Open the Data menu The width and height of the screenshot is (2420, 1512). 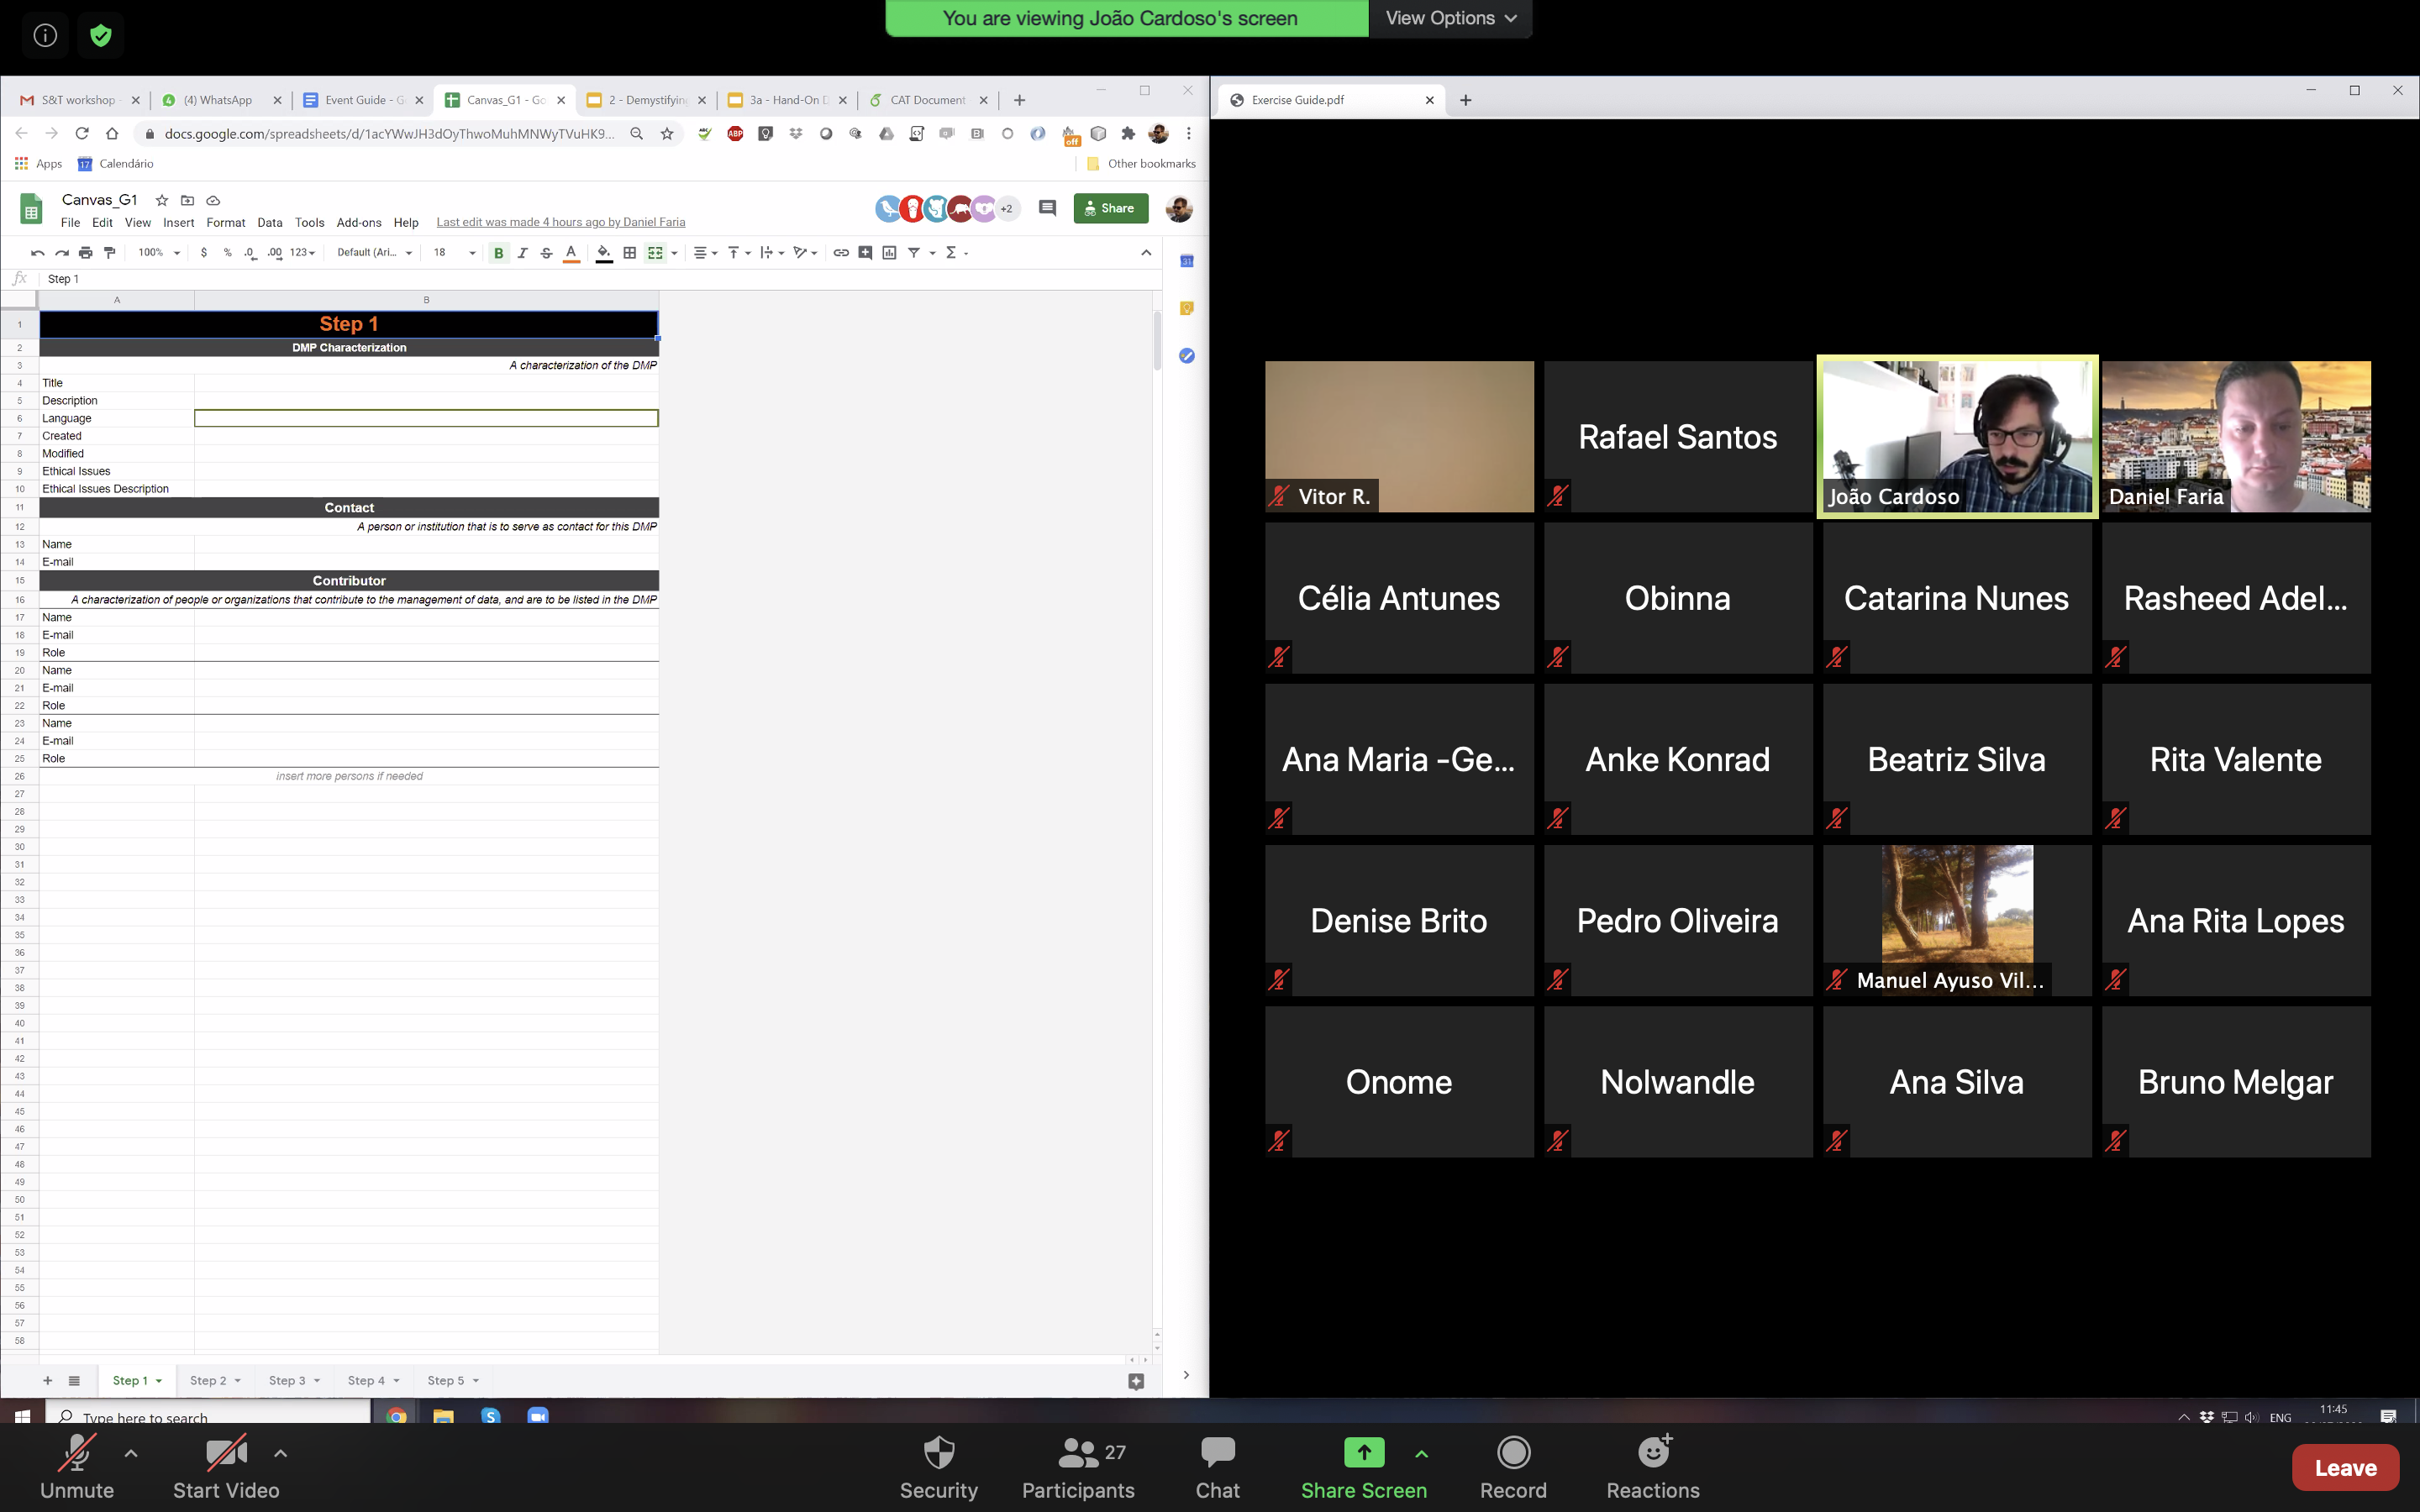click(x=270, y=223)
